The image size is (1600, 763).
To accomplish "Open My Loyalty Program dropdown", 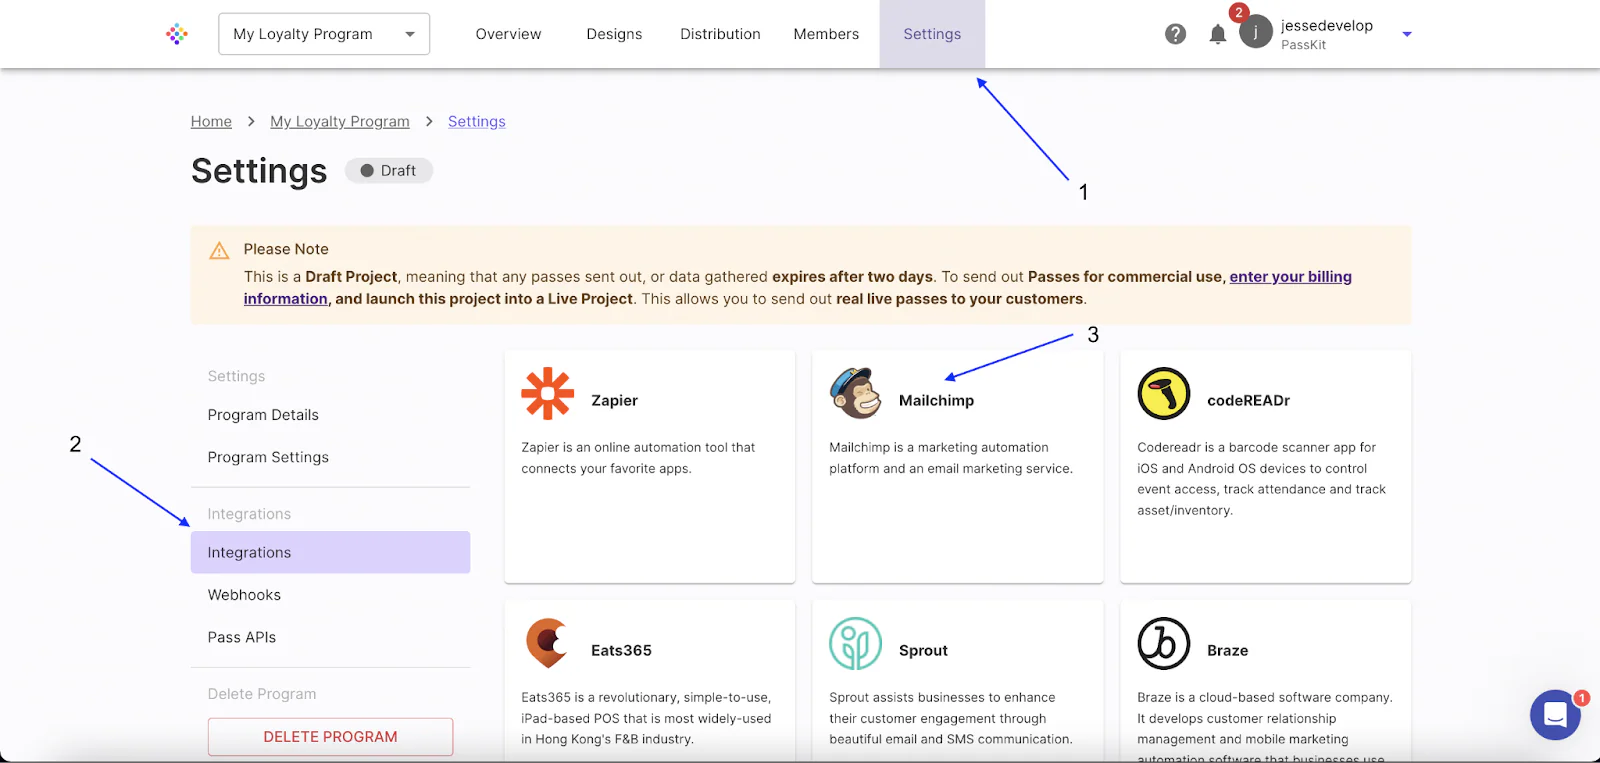I will (x=324, y=34).
